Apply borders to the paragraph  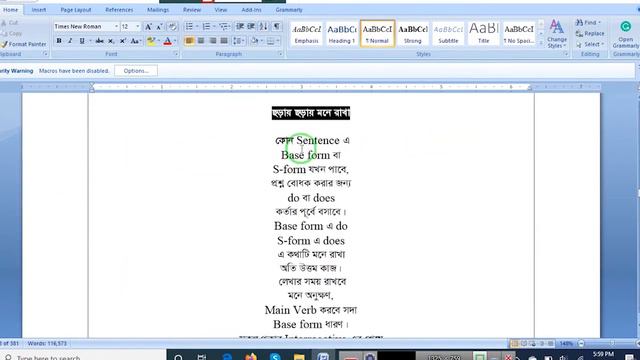tap(271, 41)
